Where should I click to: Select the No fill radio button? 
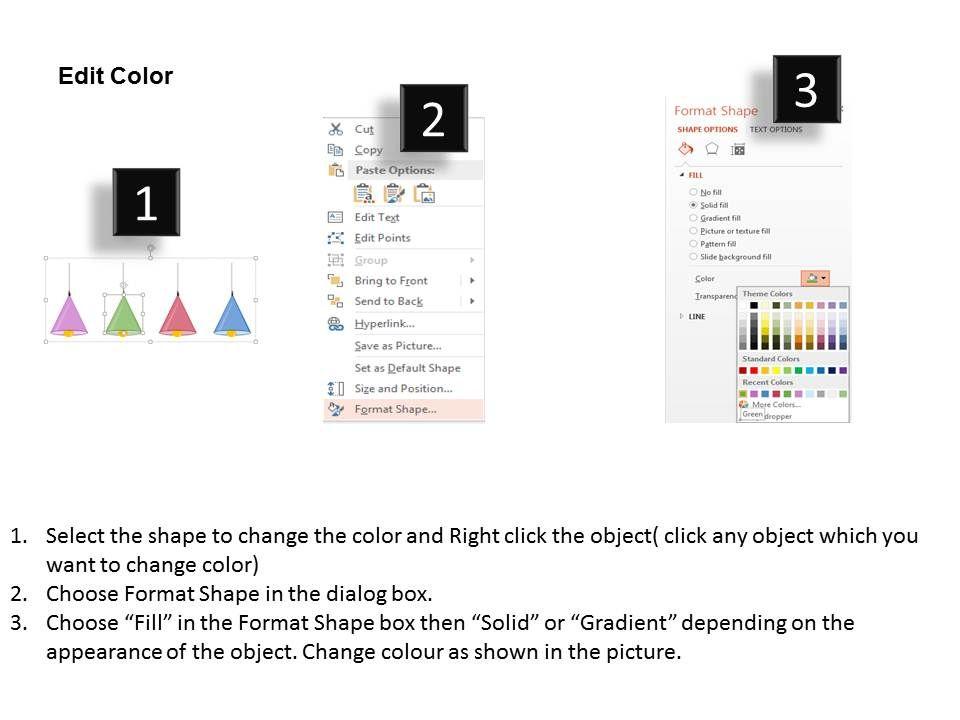(693, 192)
